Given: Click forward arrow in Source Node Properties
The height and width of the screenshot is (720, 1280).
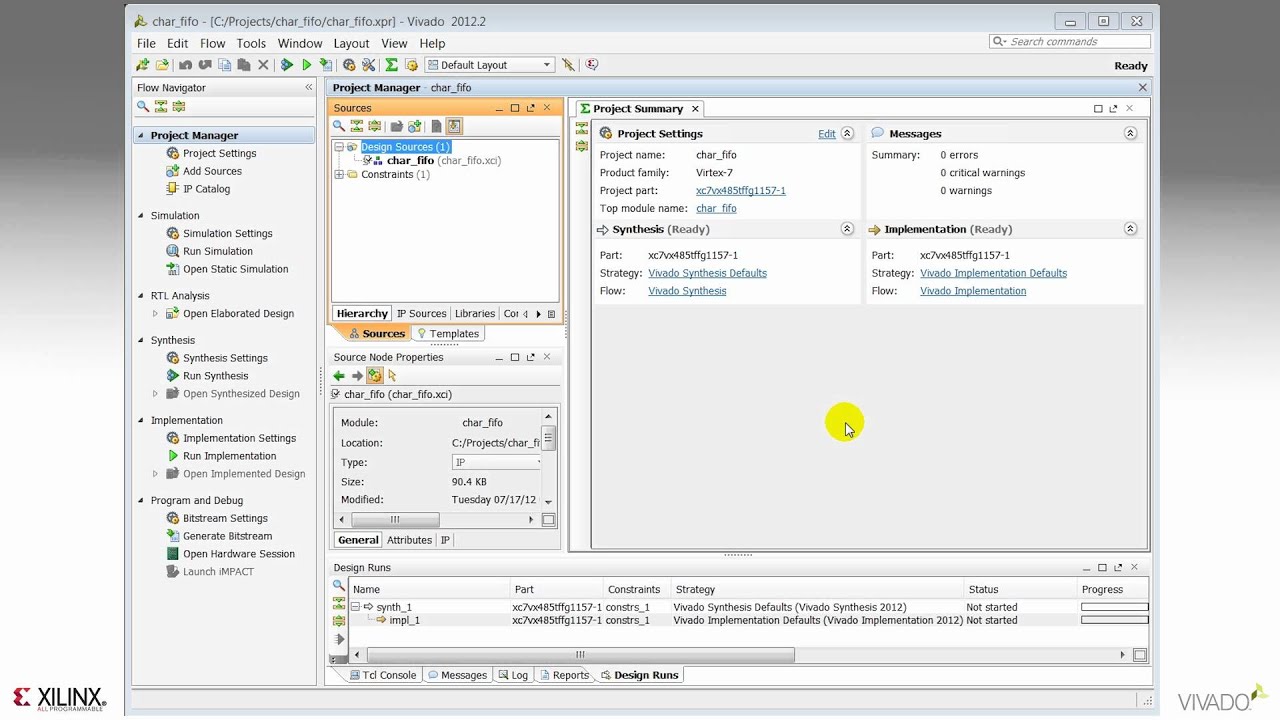Looking at the screenshot, I should click(x=357, y=376).
